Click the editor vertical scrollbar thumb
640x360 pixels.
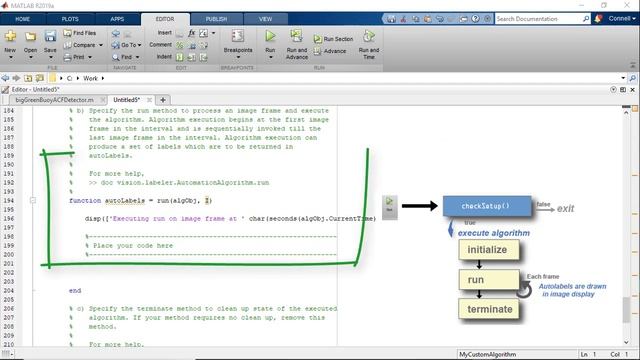tap(627, 310)
